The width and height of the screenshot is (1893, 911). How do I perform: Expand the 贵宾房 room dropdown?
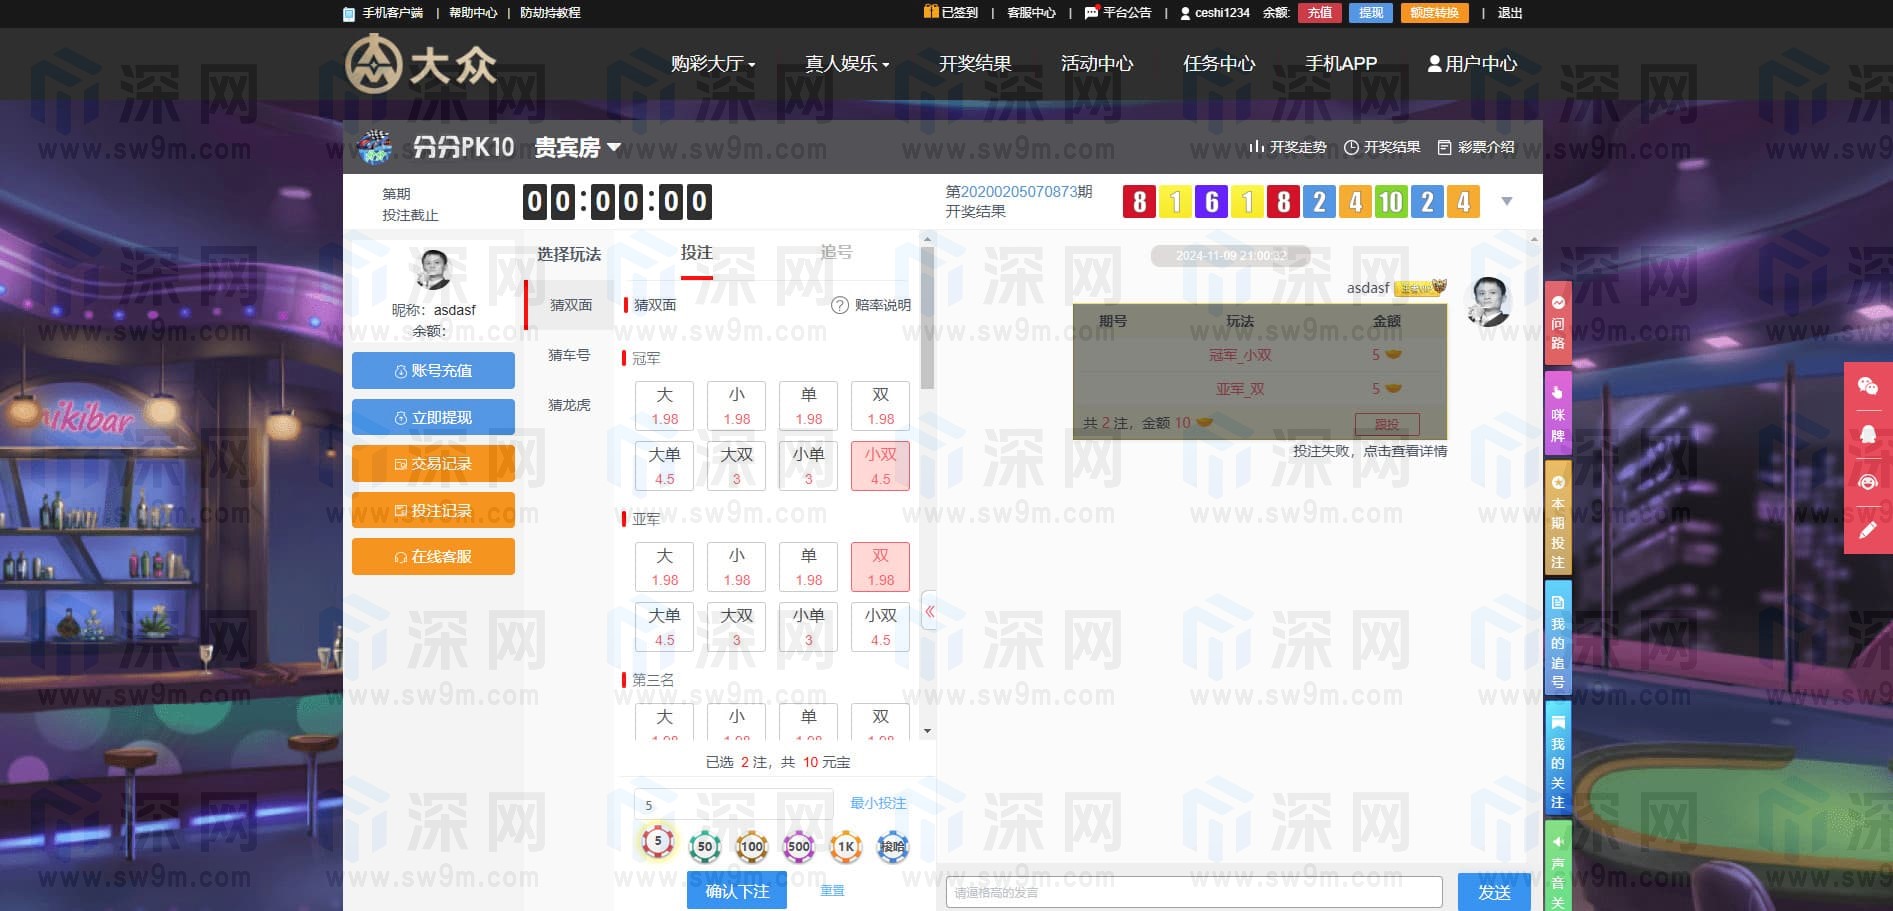tap(578, 148)
